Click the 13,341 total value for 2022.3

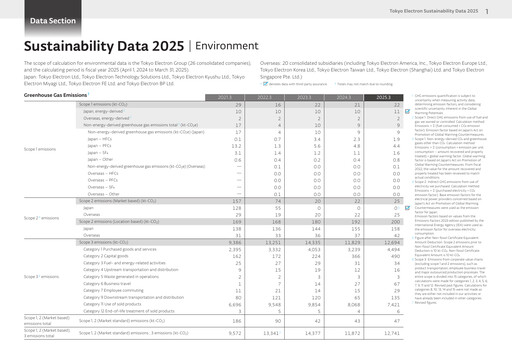(x=271, y=333)
